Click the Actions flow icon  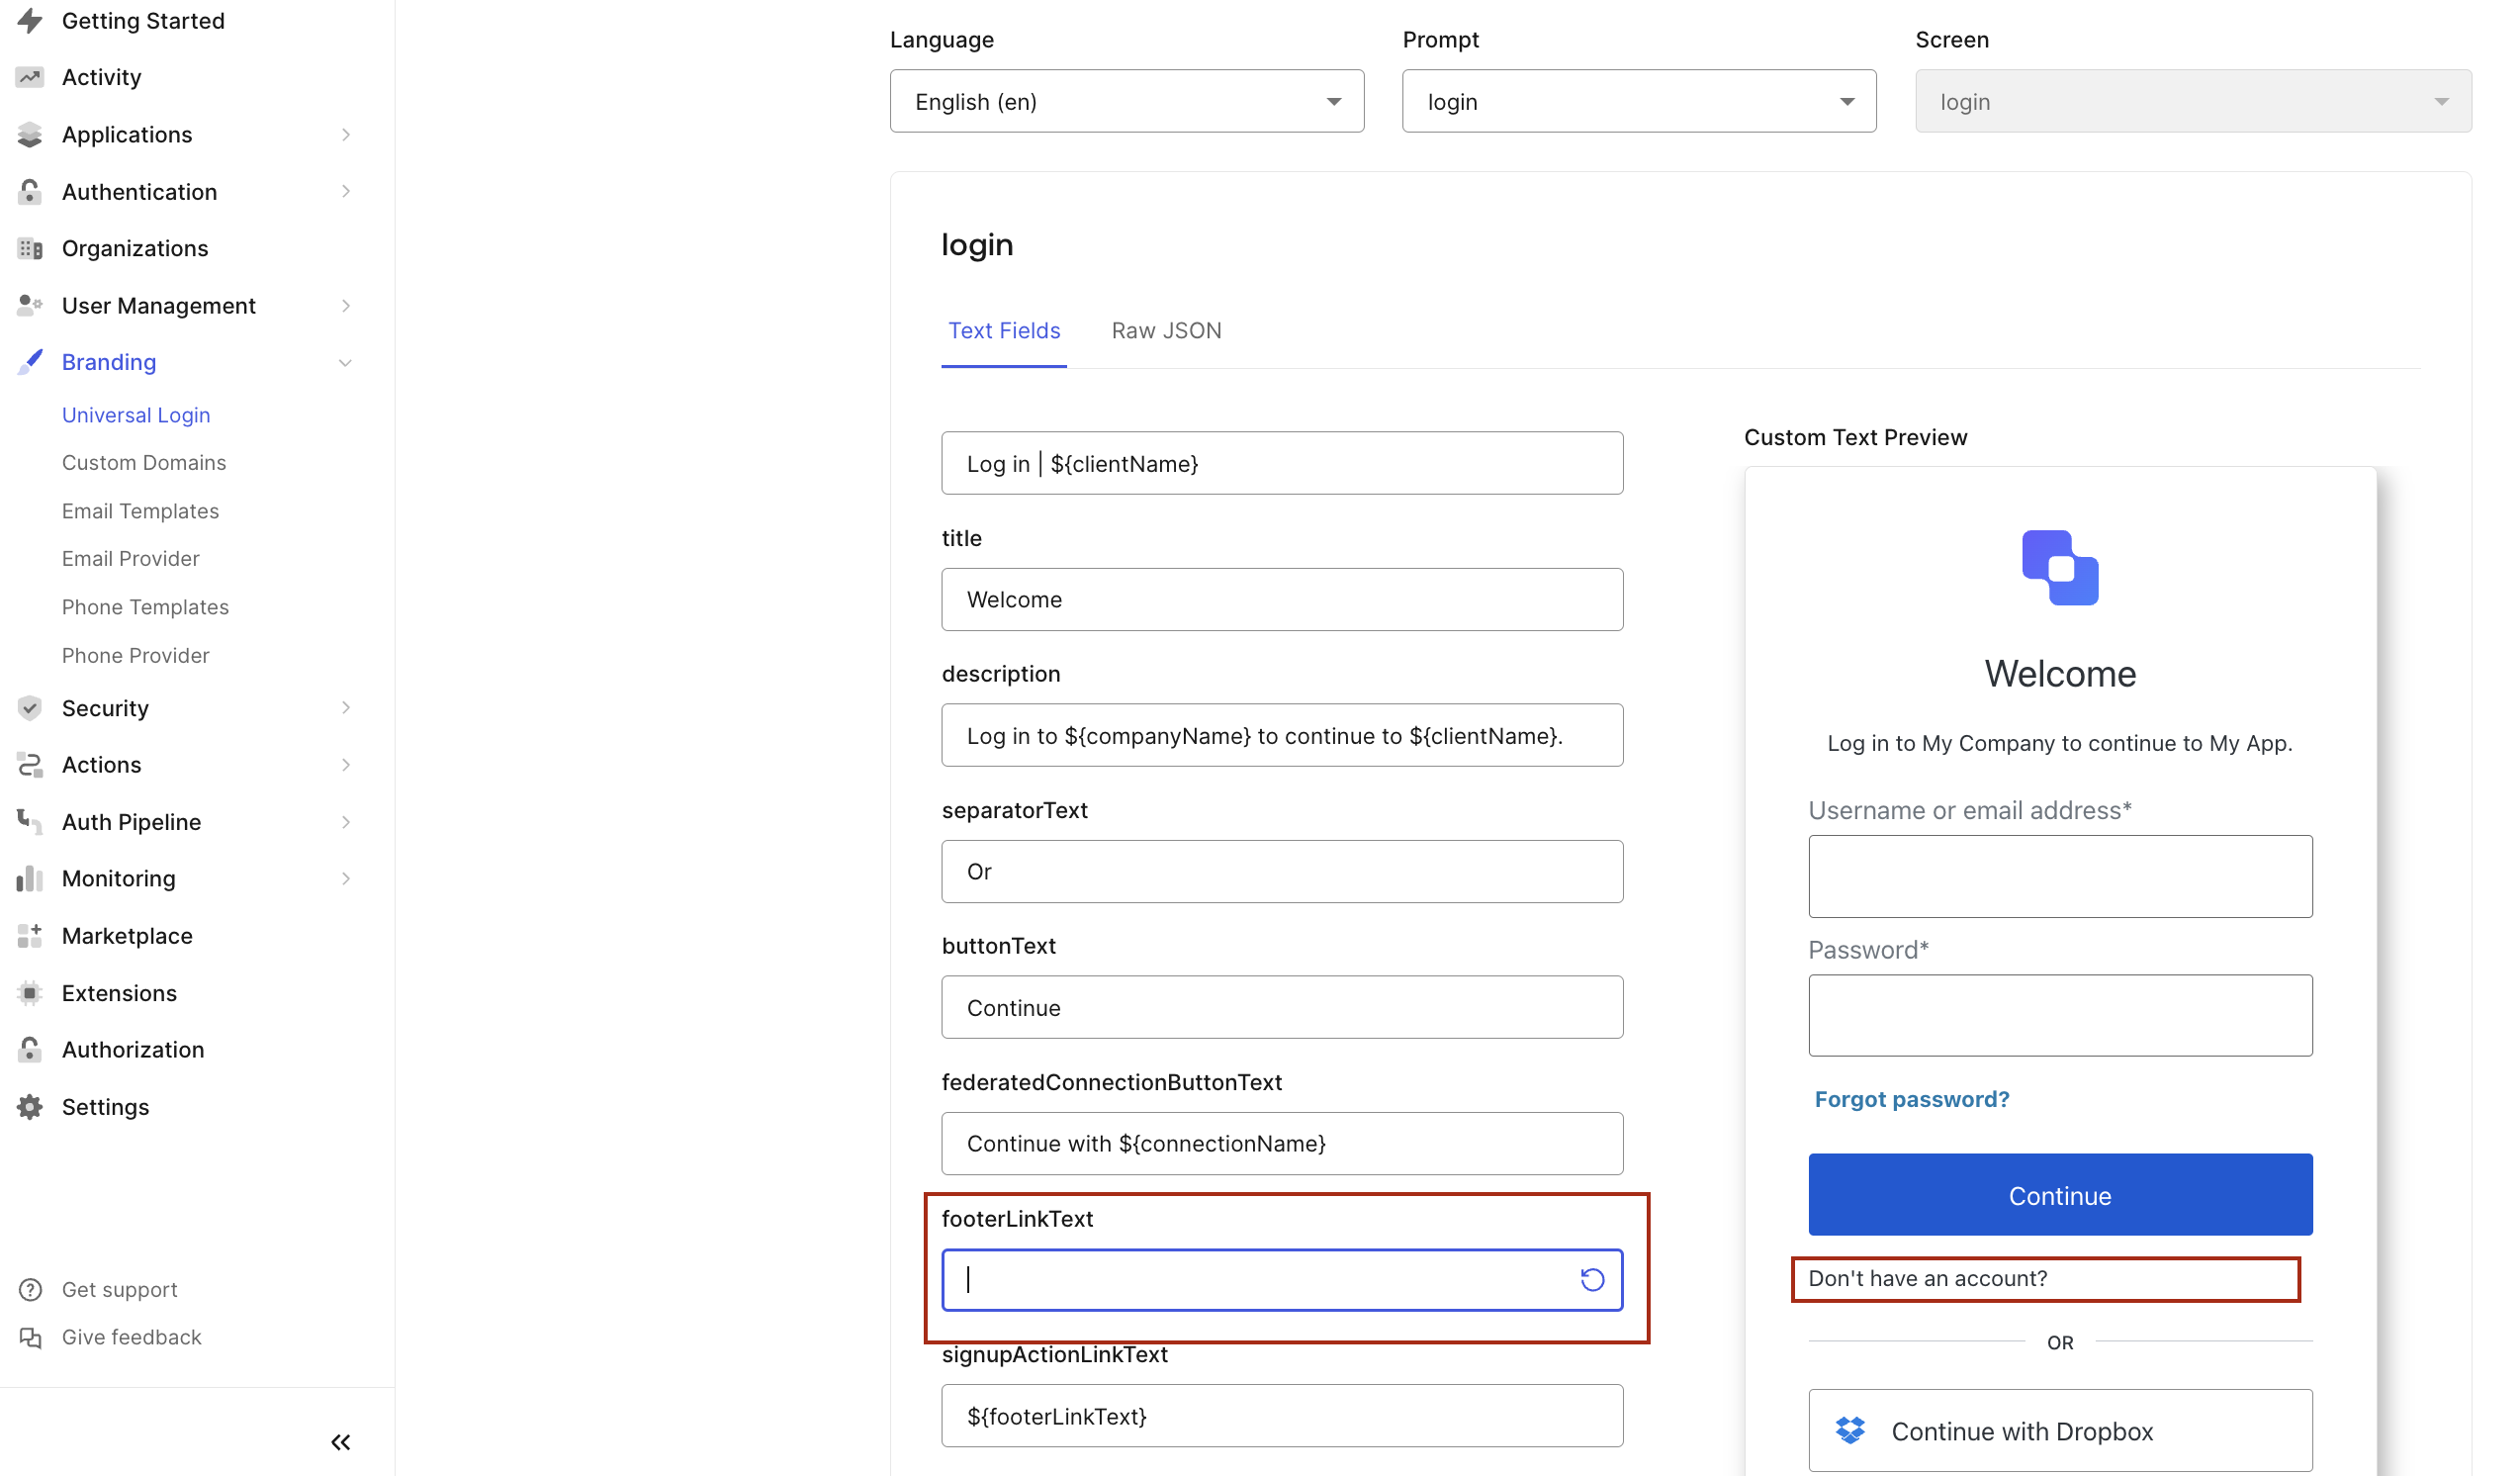[30, 765]
